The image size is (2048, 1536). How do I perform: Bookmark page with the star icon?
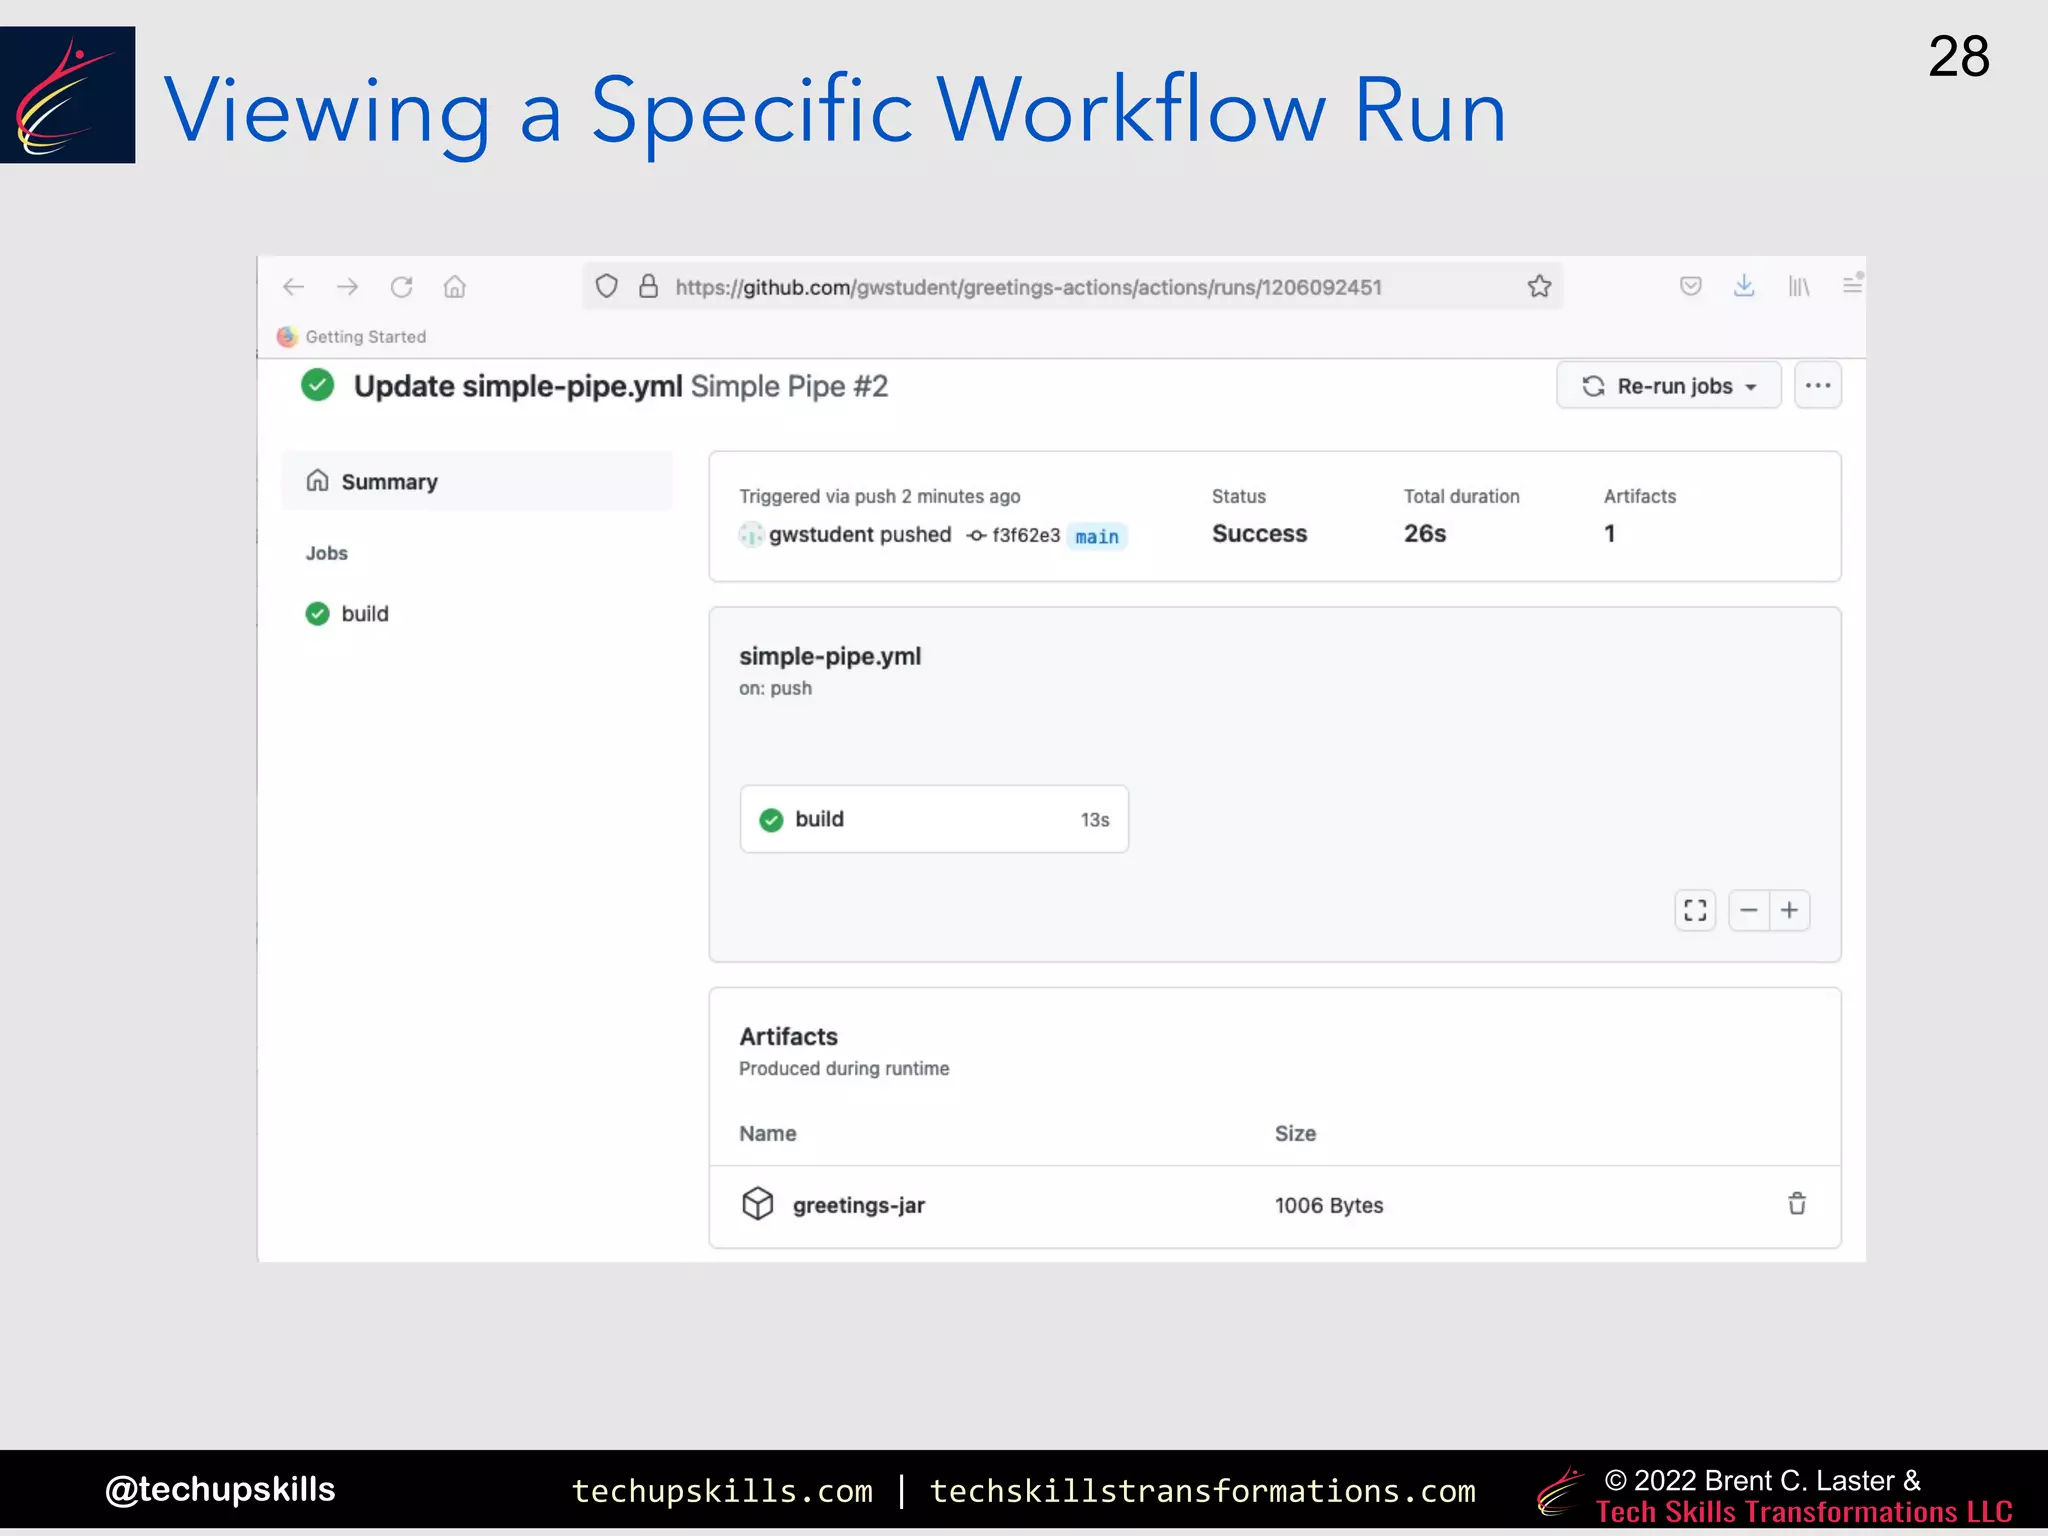pyautogui.click(x=1539, y=287)
